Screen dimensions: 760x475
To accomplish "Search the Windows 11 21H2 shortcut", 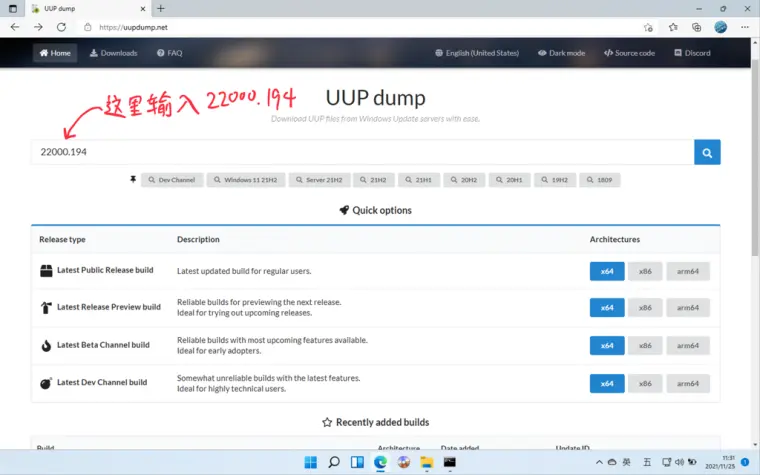I will (246, 180).
